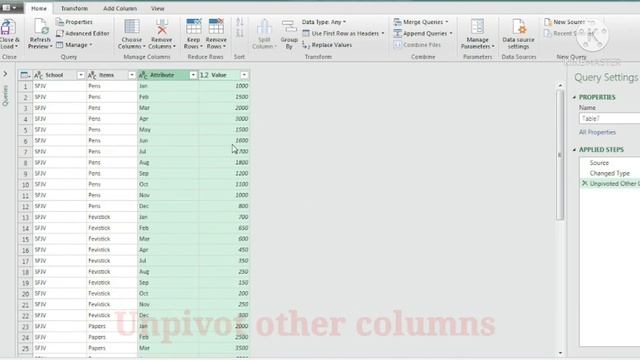Click the Choose Columns icon
Image resolution: width=640 pixels, height=360 pixels.
point(131,27)
